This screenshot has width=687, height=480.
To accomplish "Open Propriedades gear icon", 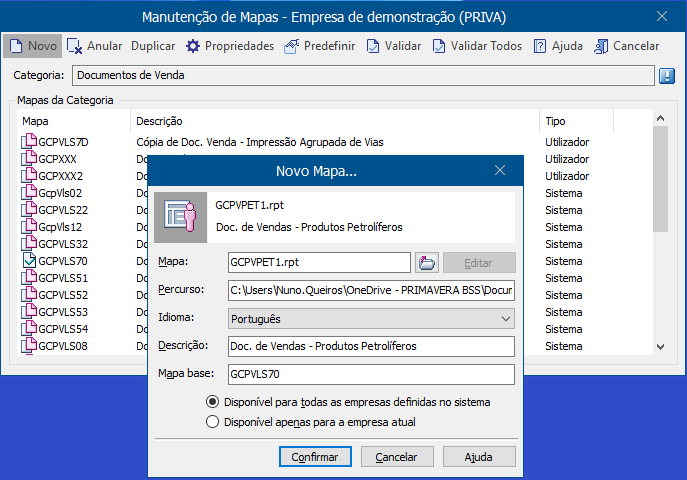I will click(193, 46).
